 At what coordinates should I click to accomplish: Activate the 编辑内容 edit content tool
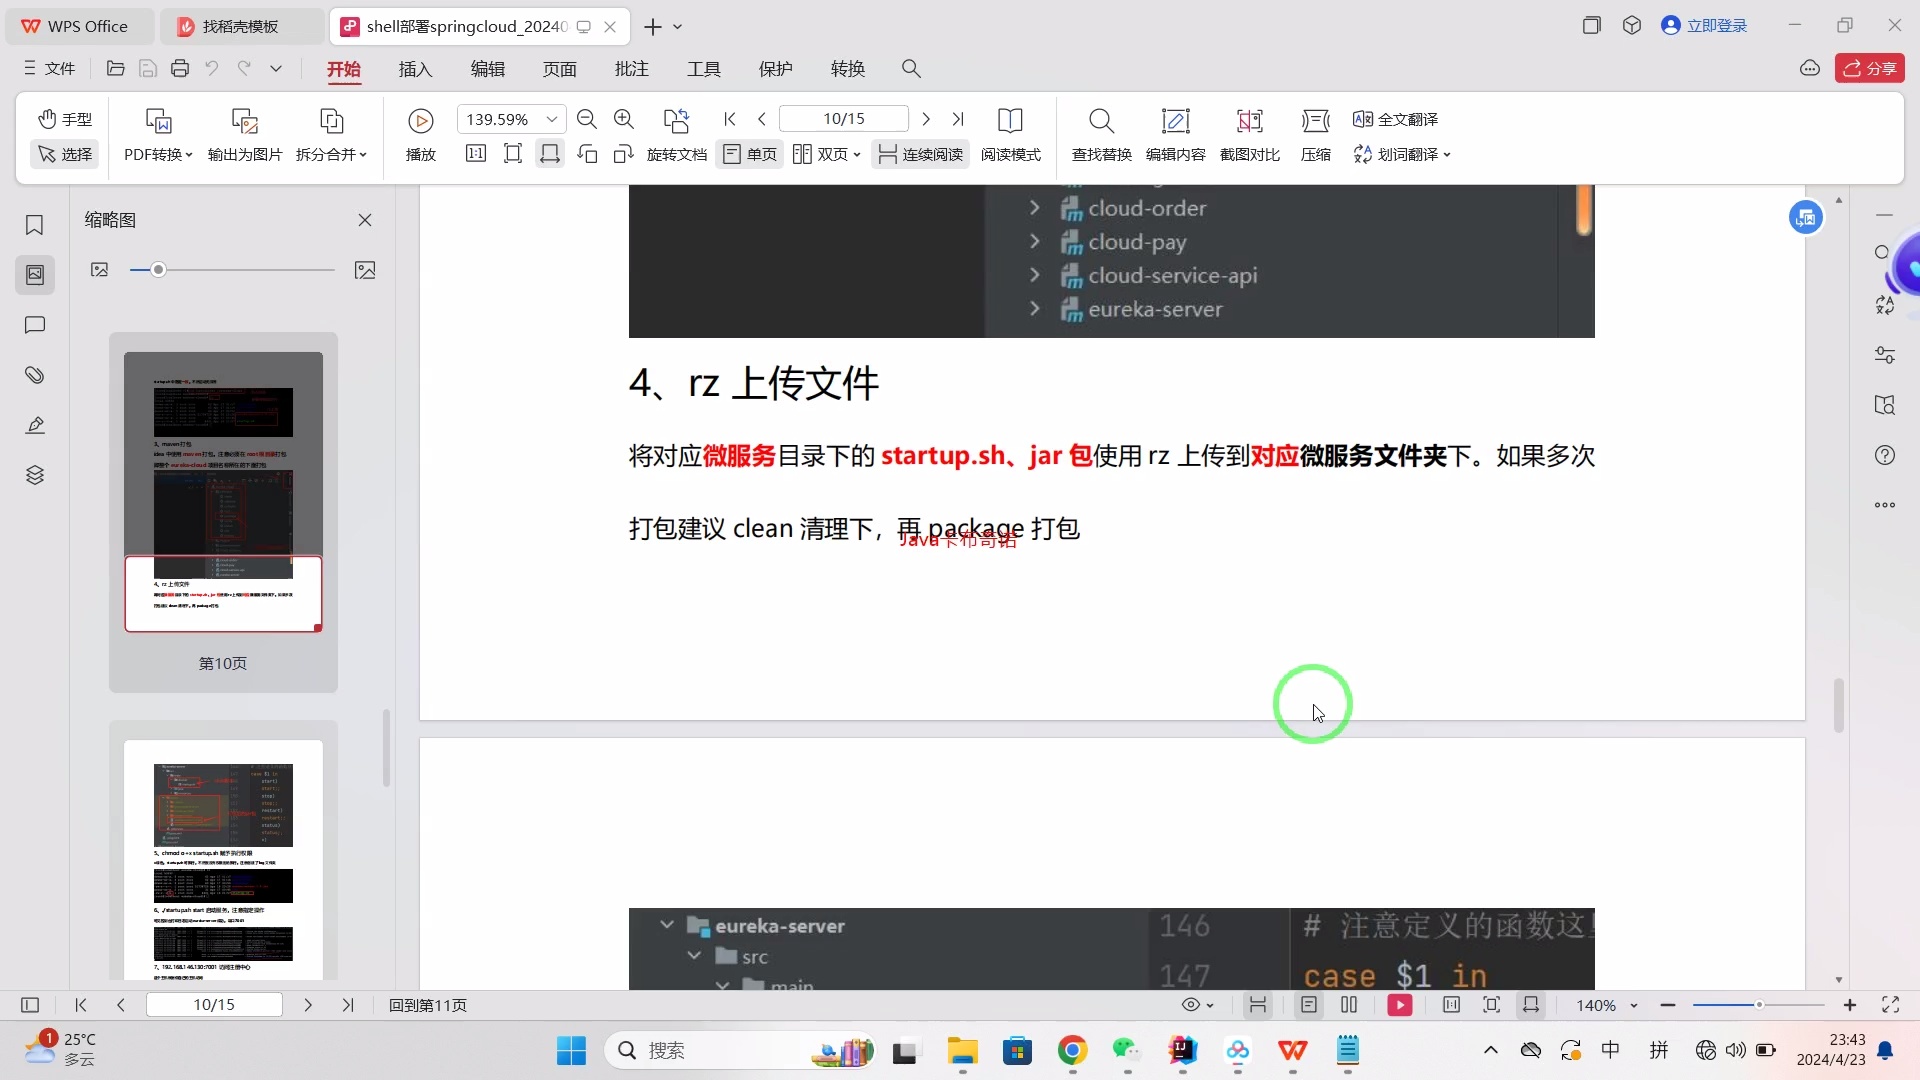coord(1176,135)
